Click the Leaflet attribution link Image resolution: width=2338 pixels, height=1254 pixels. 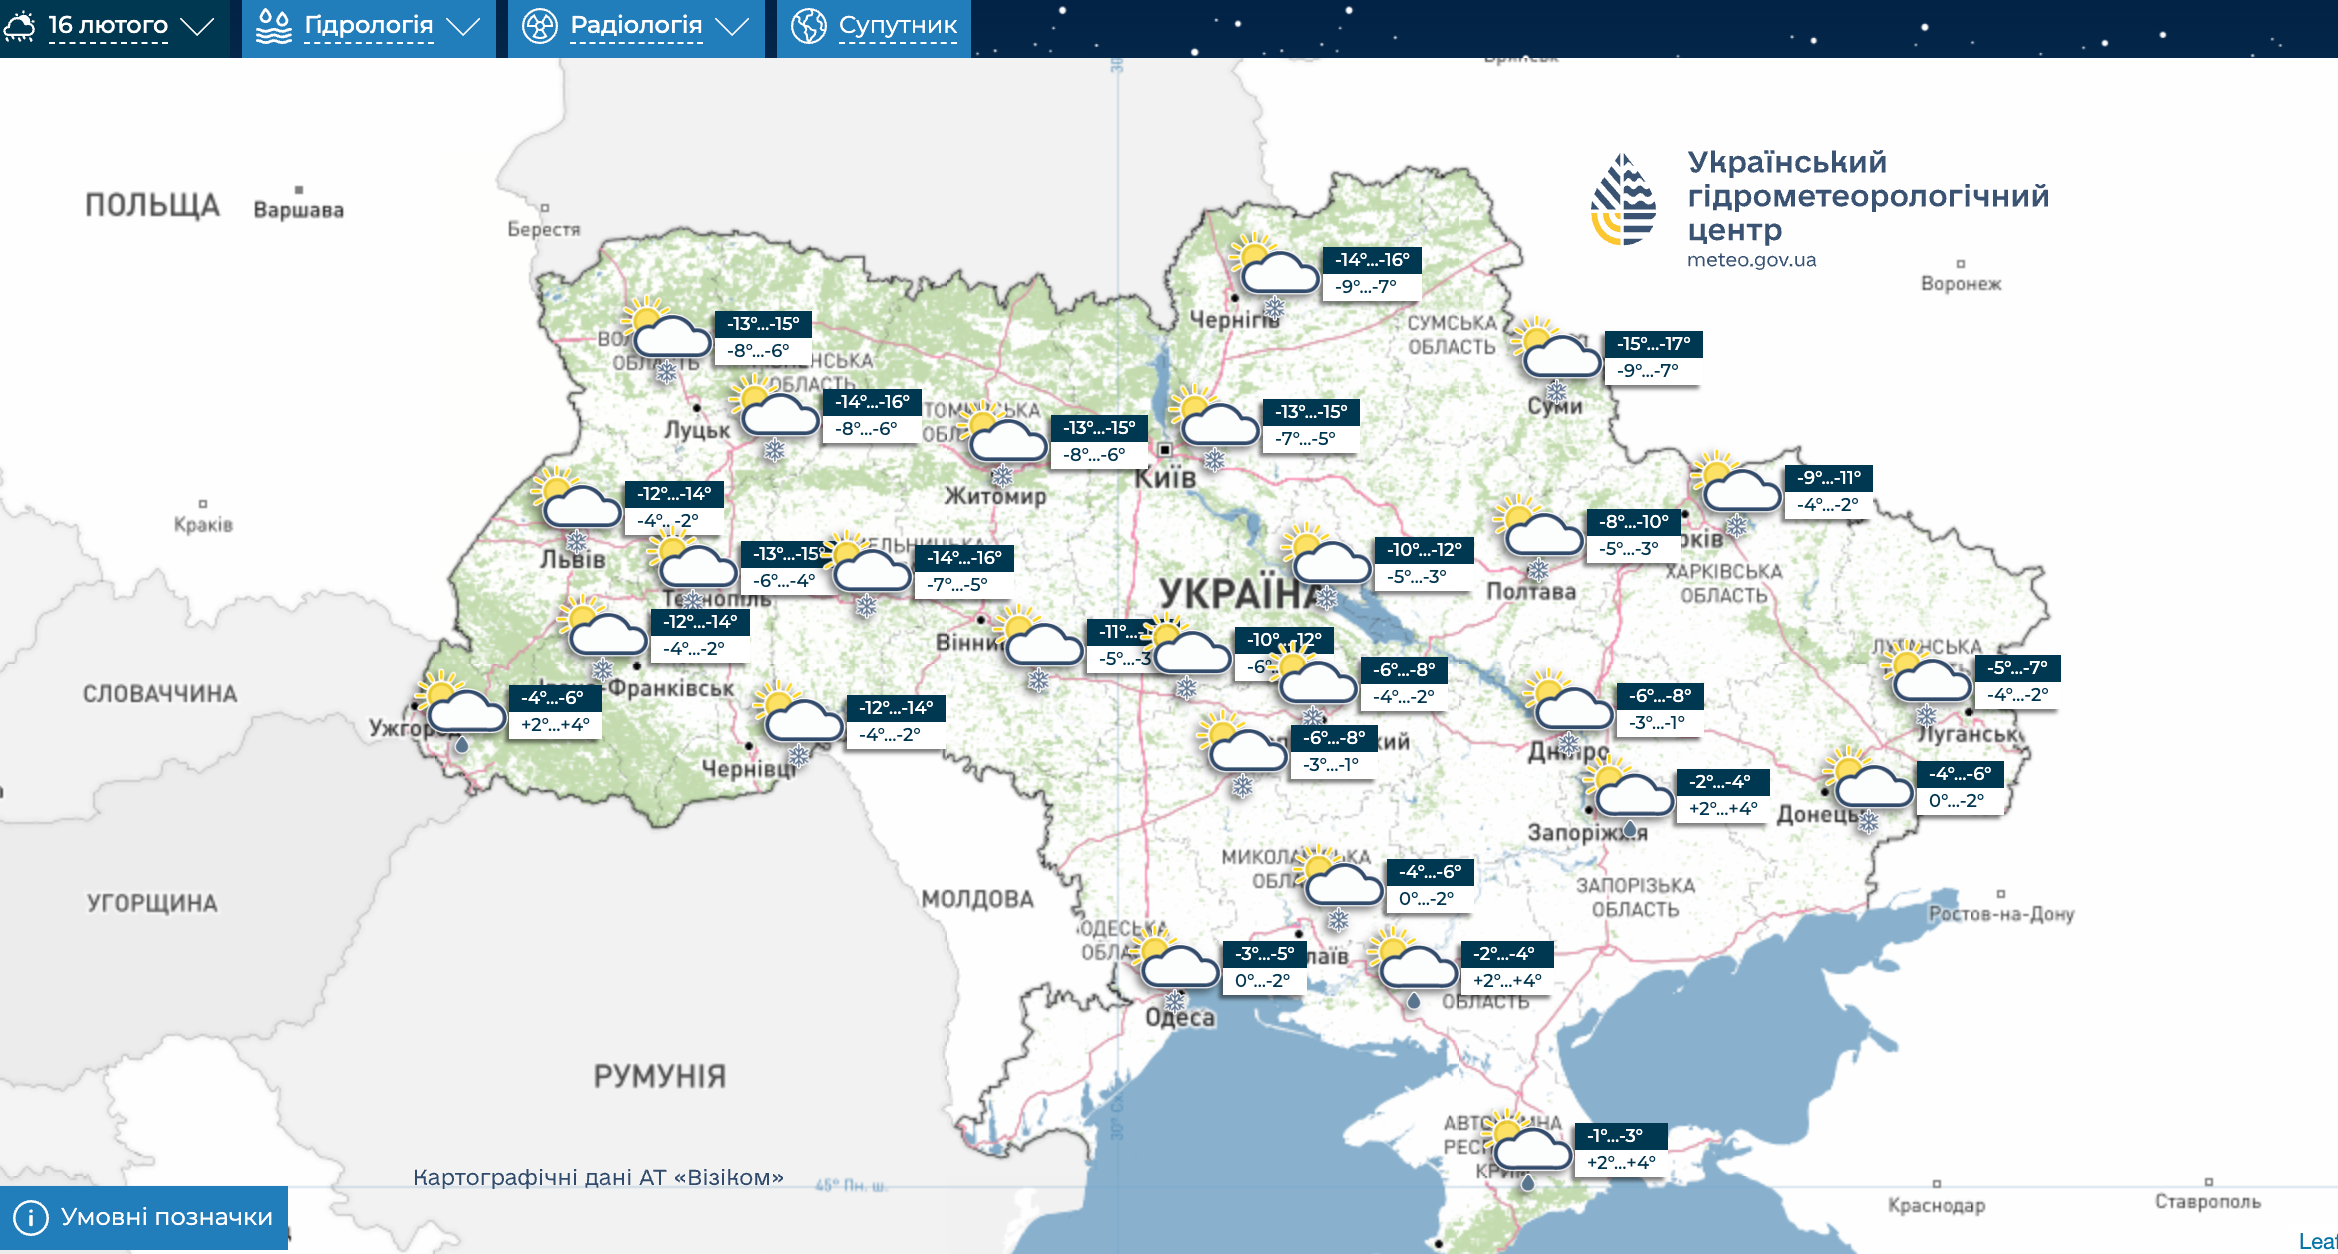(2318, 1241)
